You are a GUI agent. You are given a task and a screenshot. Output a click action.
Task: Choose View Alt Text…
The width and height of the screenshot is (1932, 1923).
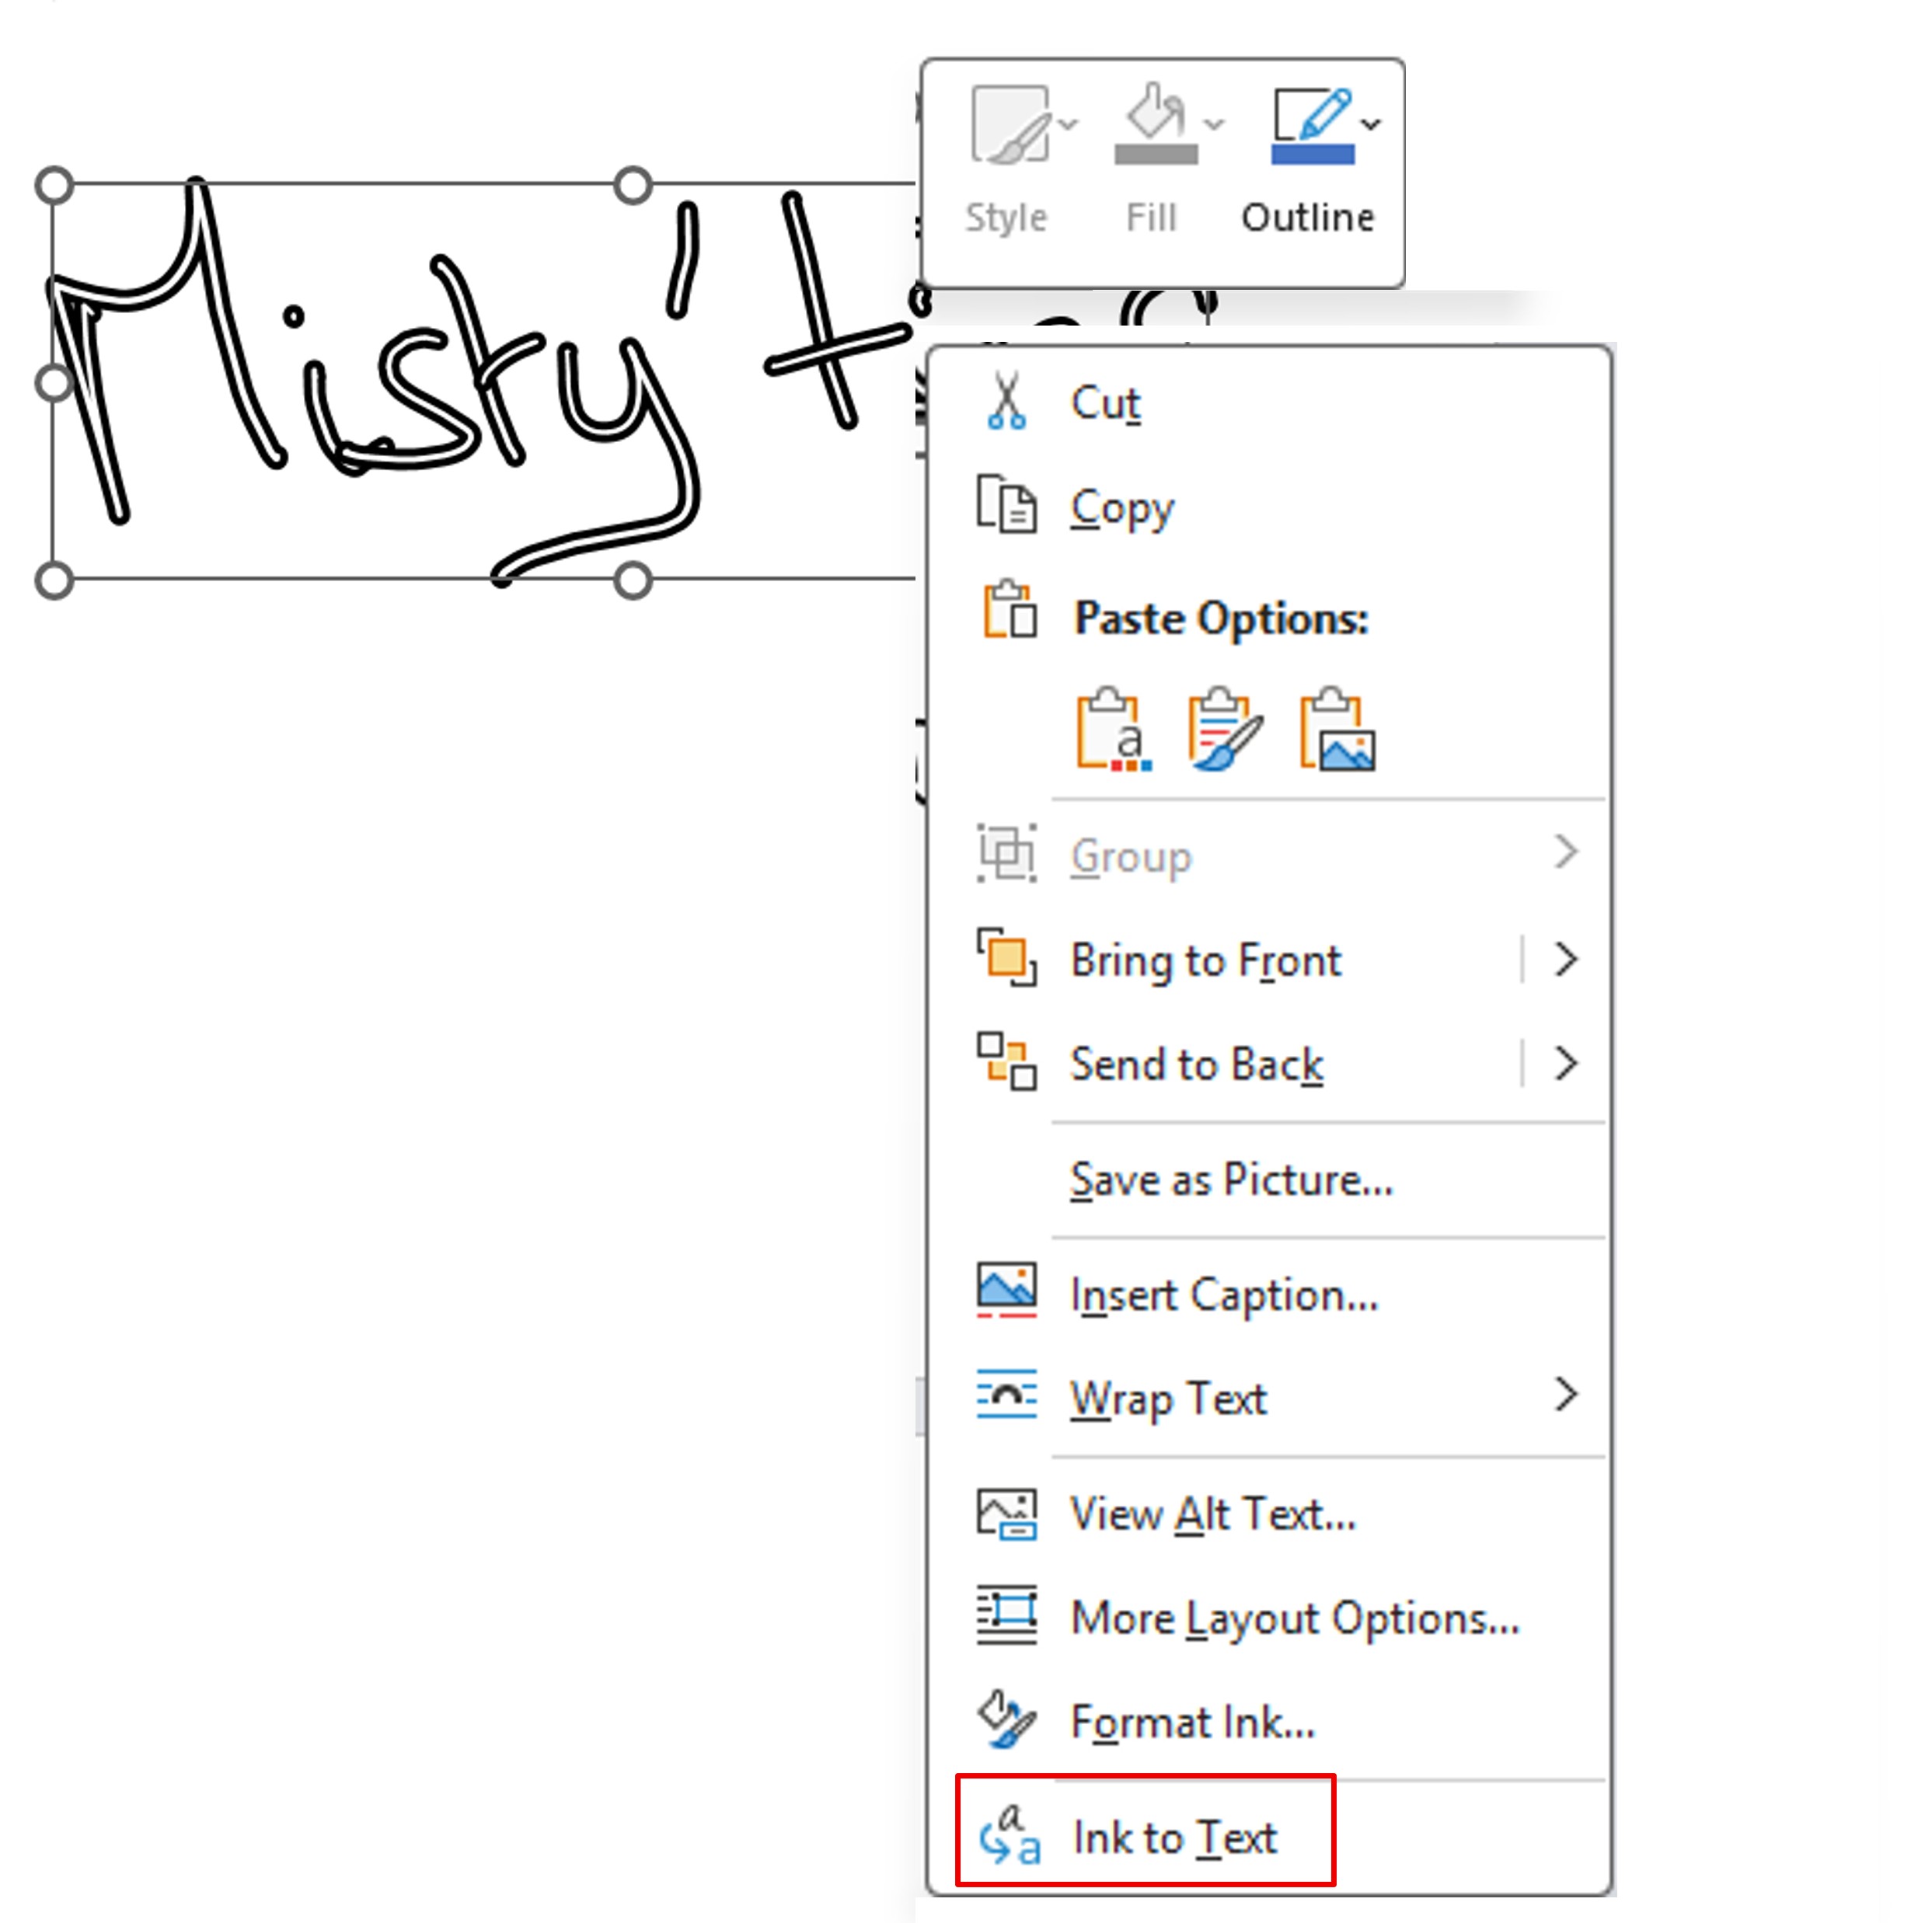1269,1514
